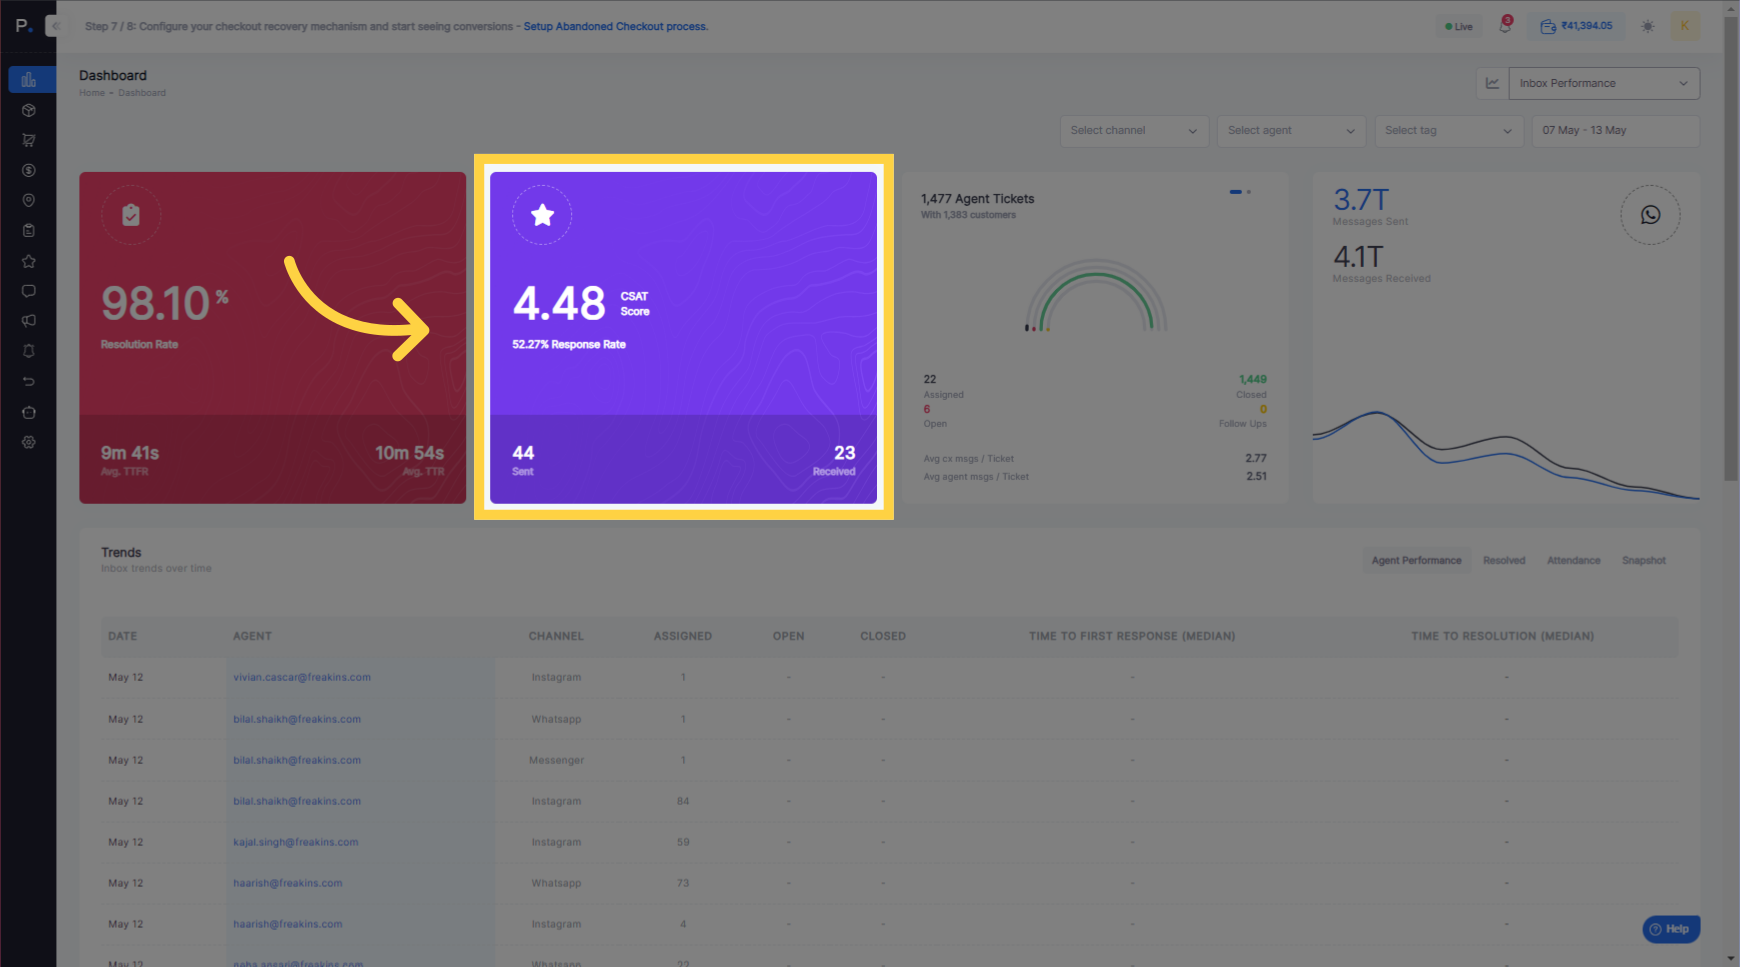The image size is (1740, 967).
Task: Open notifications bell with badge 3
Action: pos(1505,26)
